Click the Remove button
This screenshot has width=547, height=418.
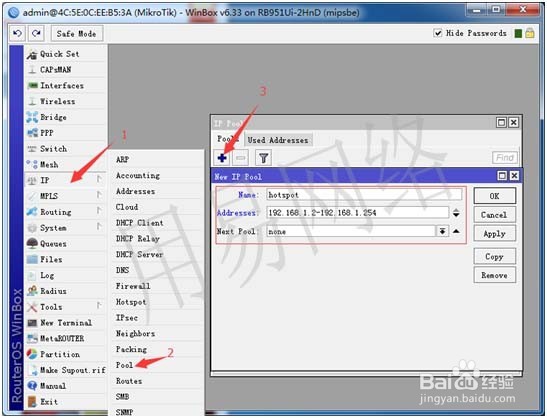[x=495, y=275]
